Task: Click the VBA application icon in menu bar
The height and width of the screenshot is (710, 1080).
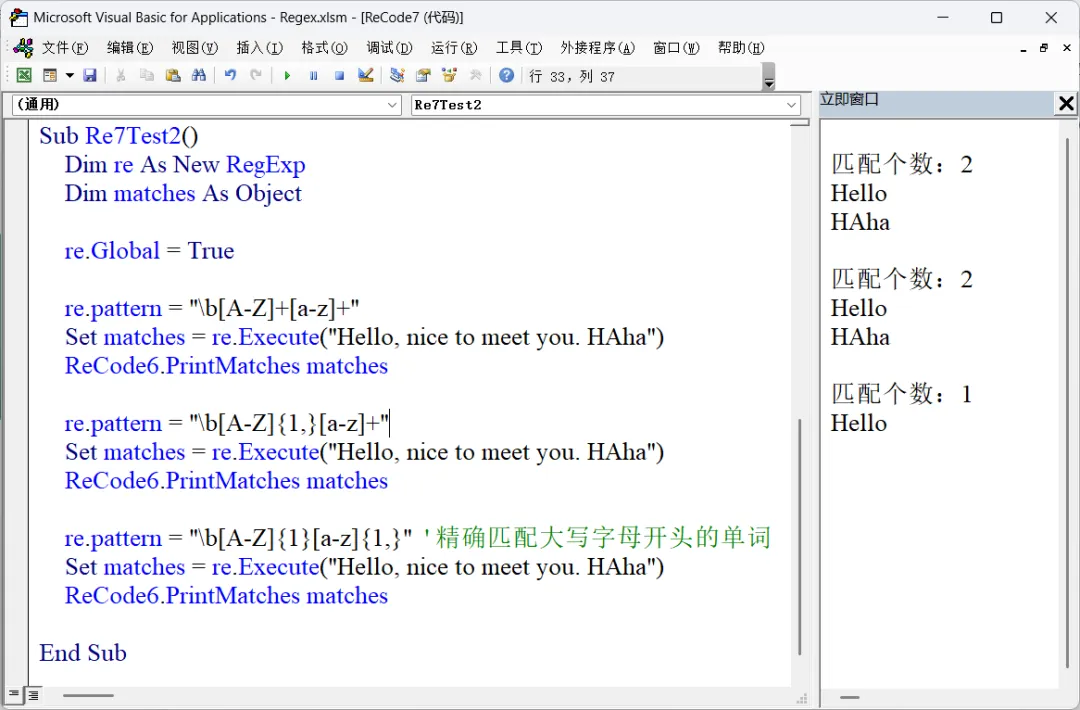Action: tap(23, 48)
